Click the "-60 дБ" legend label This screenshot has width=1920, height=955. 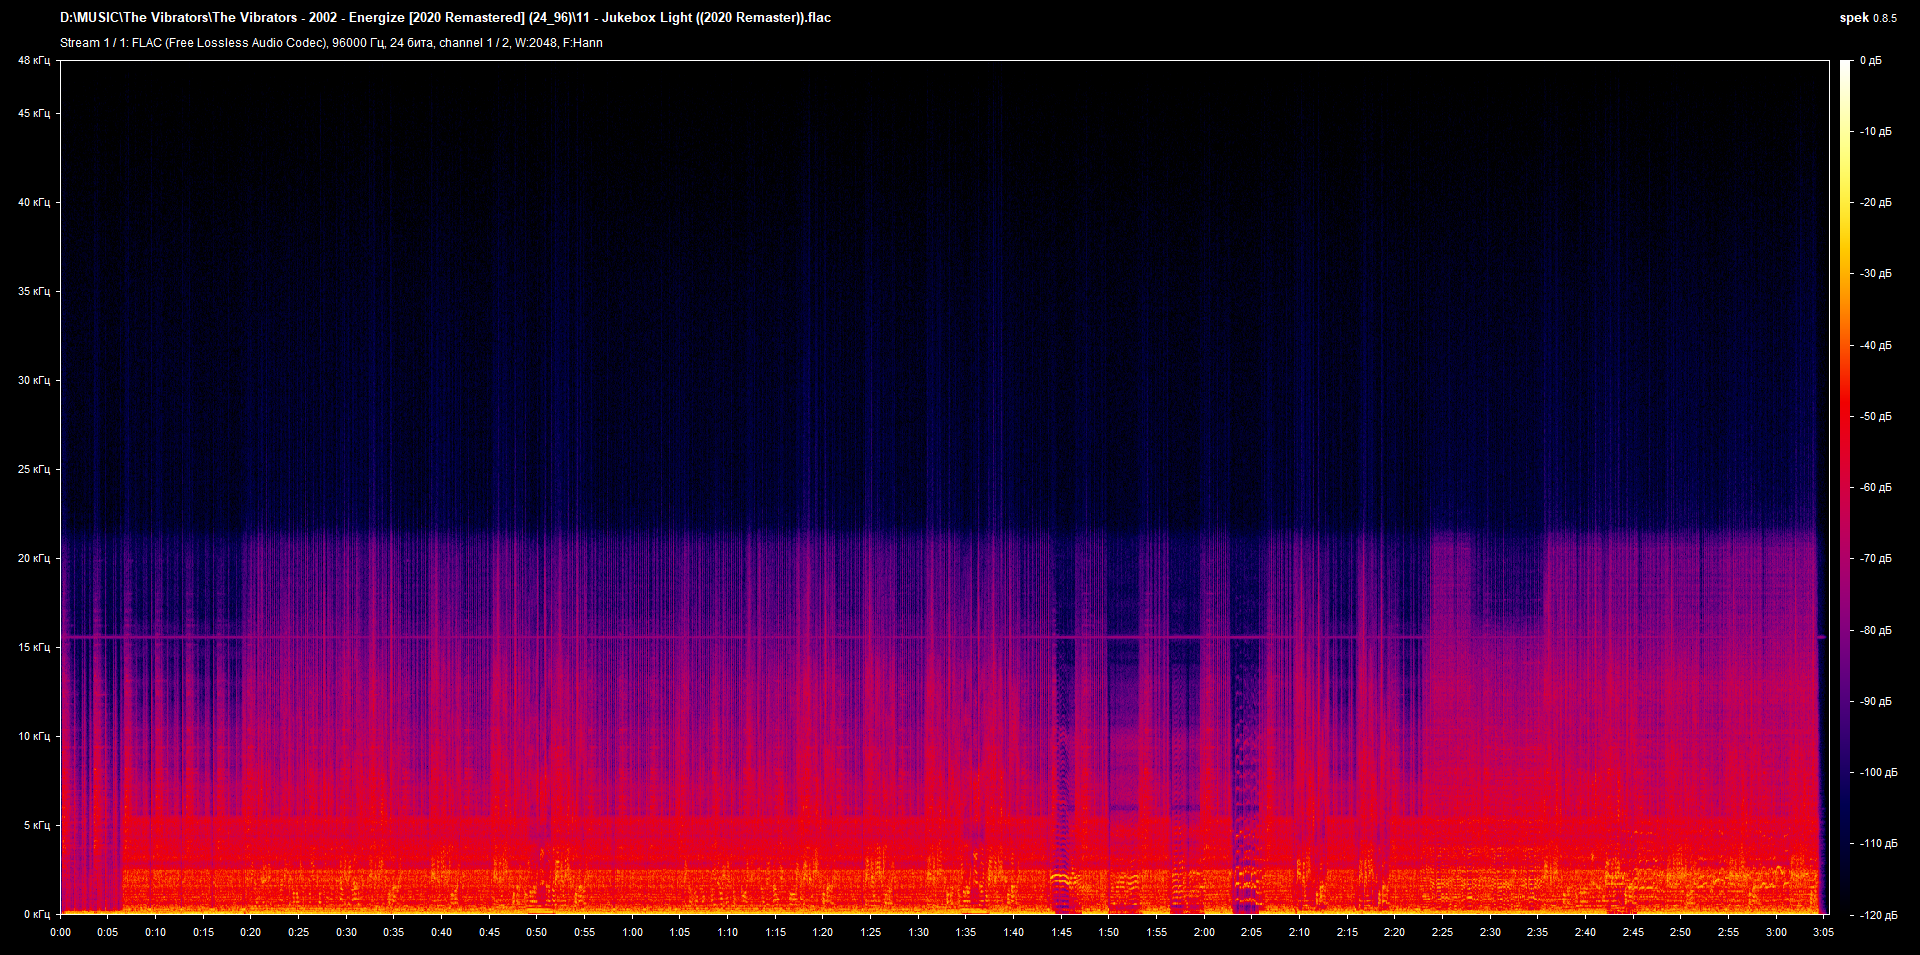pos(1876,488)
